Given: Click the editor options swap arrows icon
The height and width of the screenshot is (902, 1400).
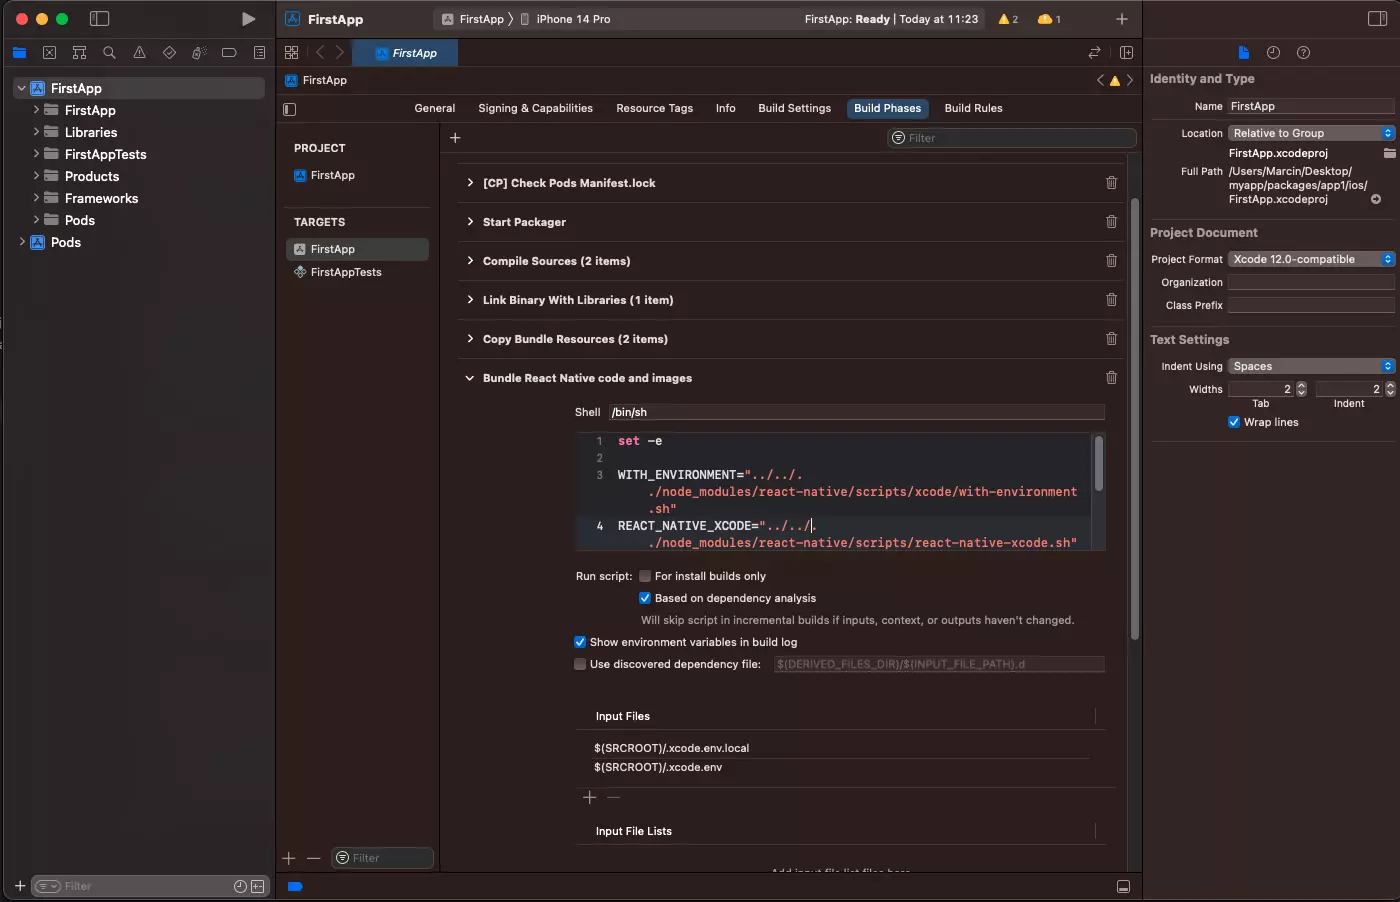Looking at the screenshot, I should pos(1094,53).
